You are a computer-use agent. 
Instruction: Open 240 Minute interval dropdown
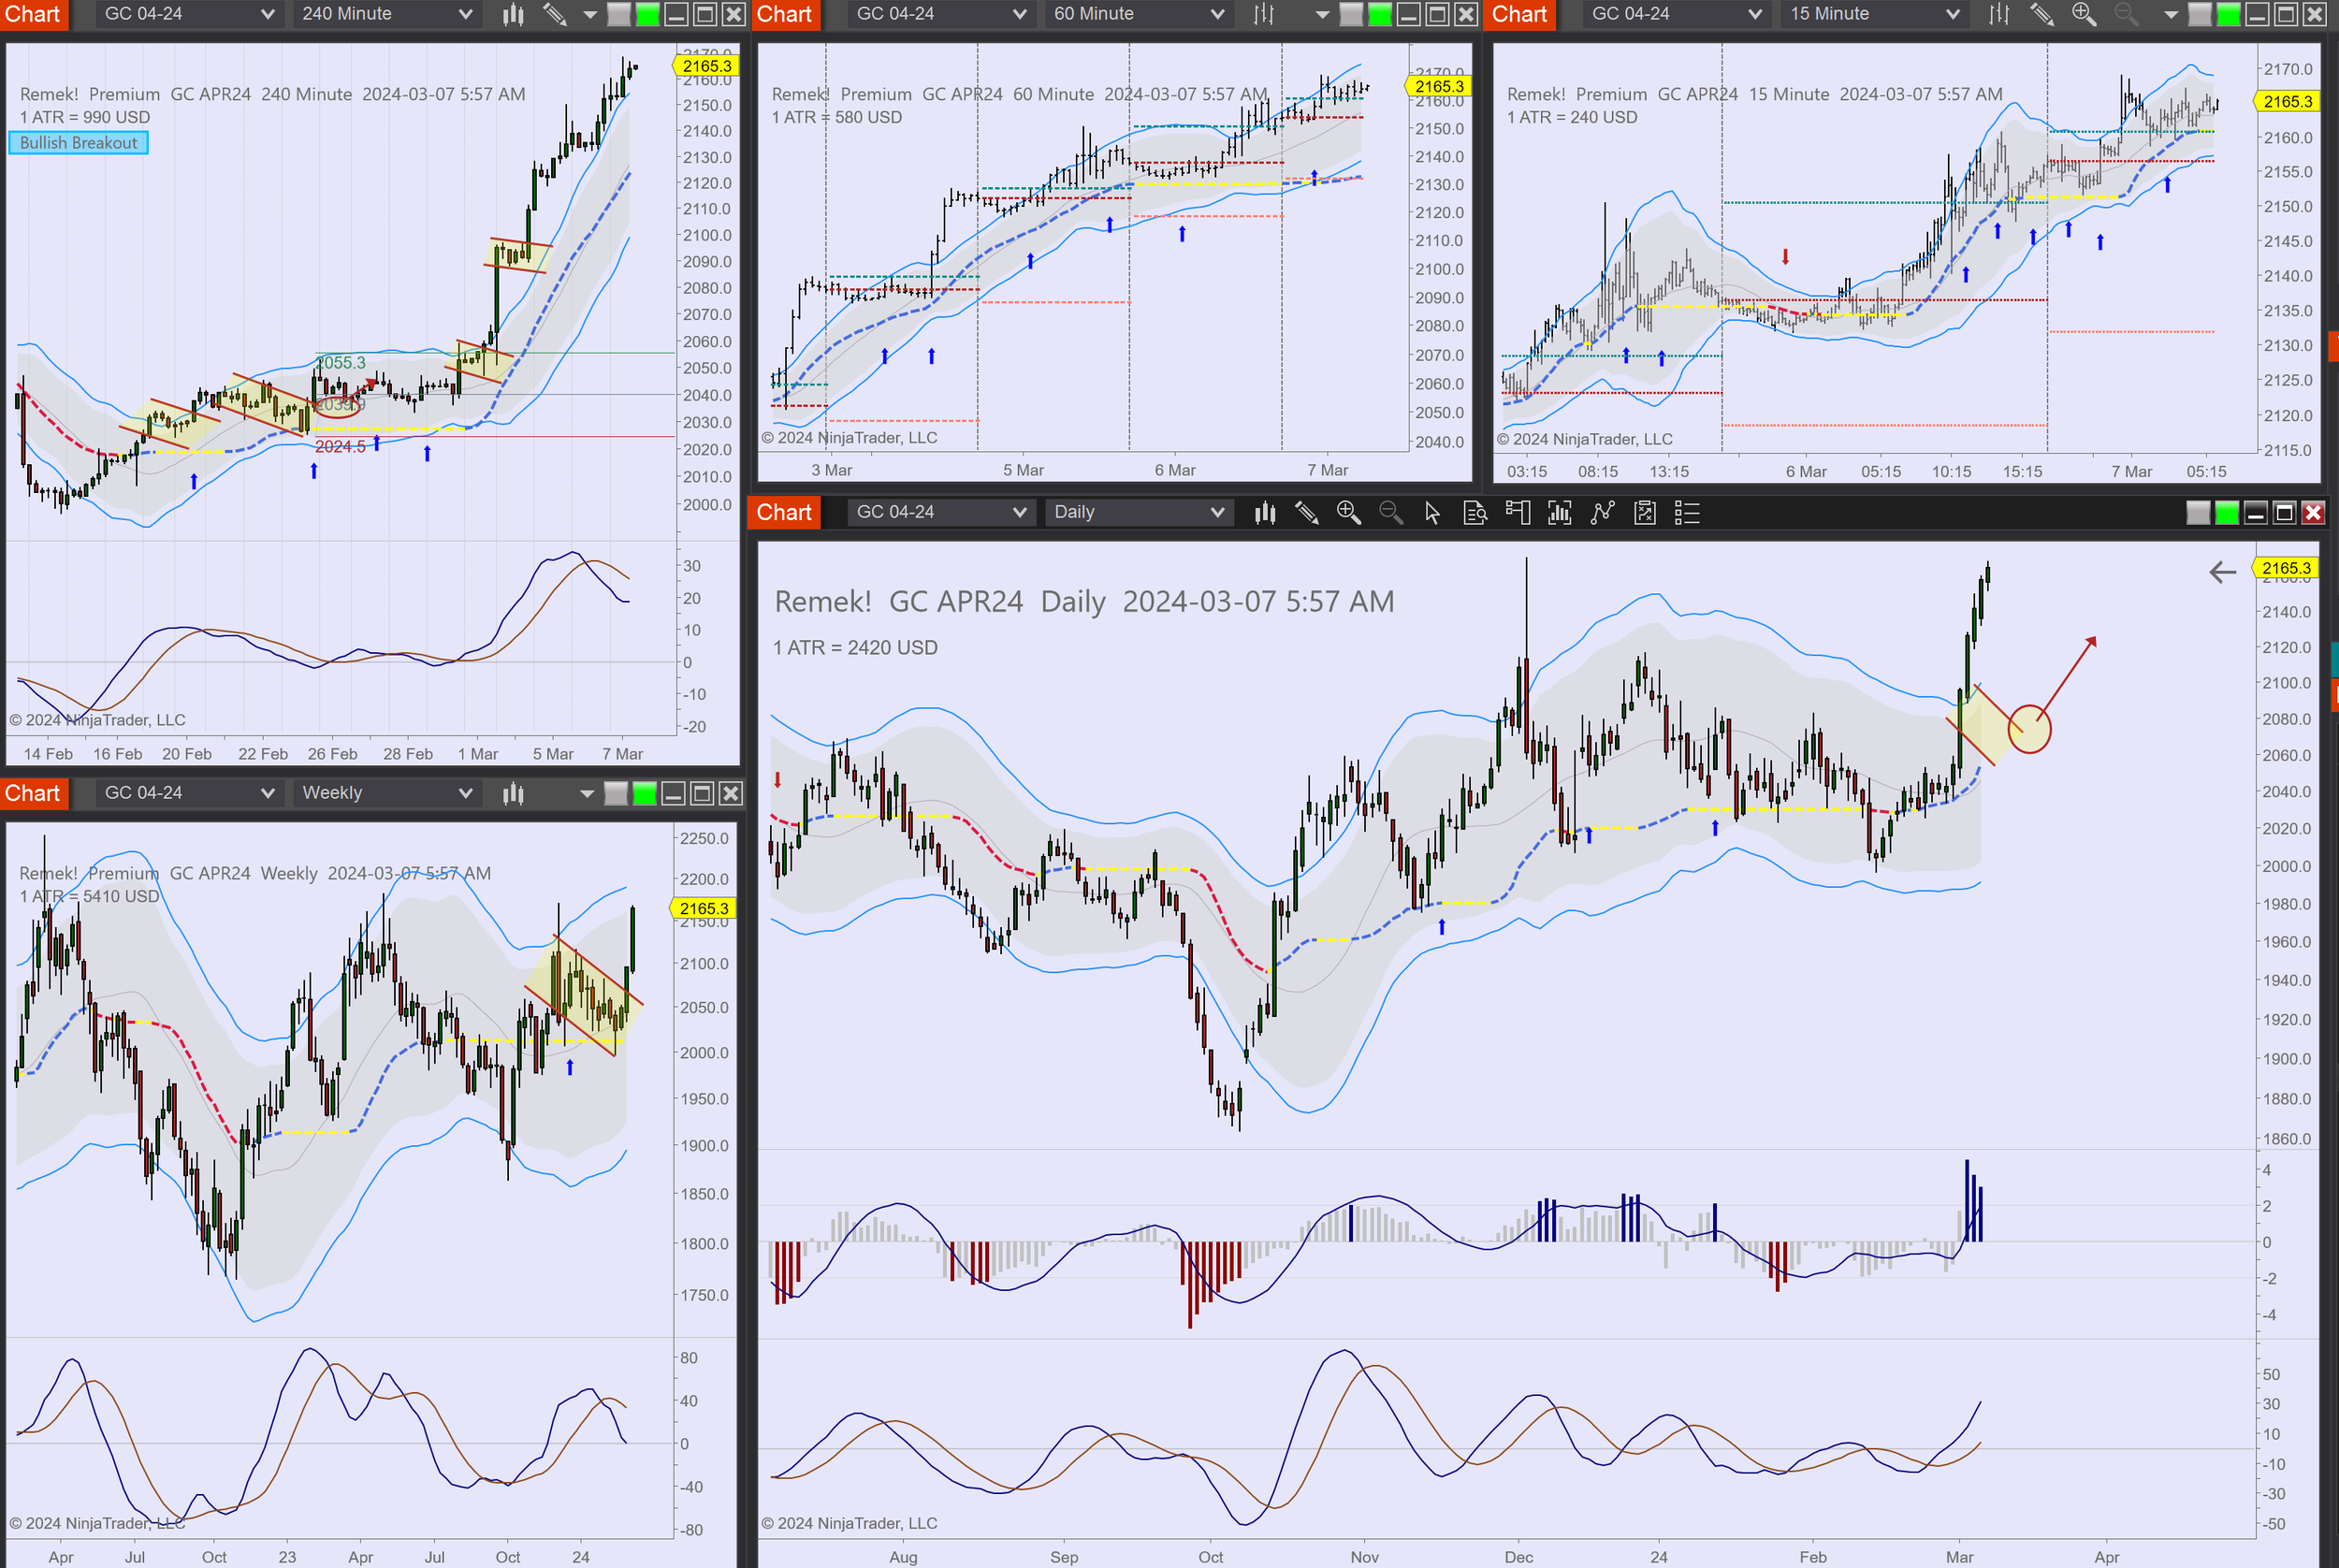pos(386,14)
